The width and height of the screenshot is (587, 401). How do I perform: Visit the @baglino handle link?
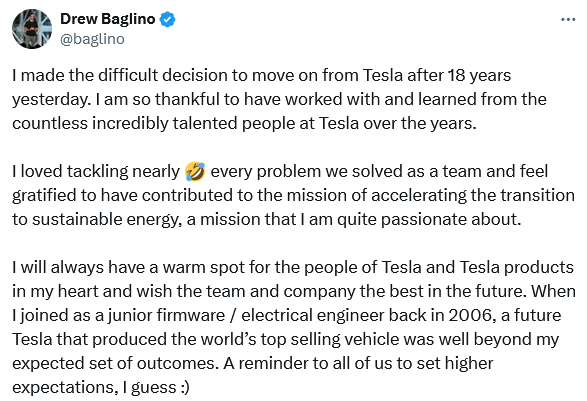click(92, 39)
